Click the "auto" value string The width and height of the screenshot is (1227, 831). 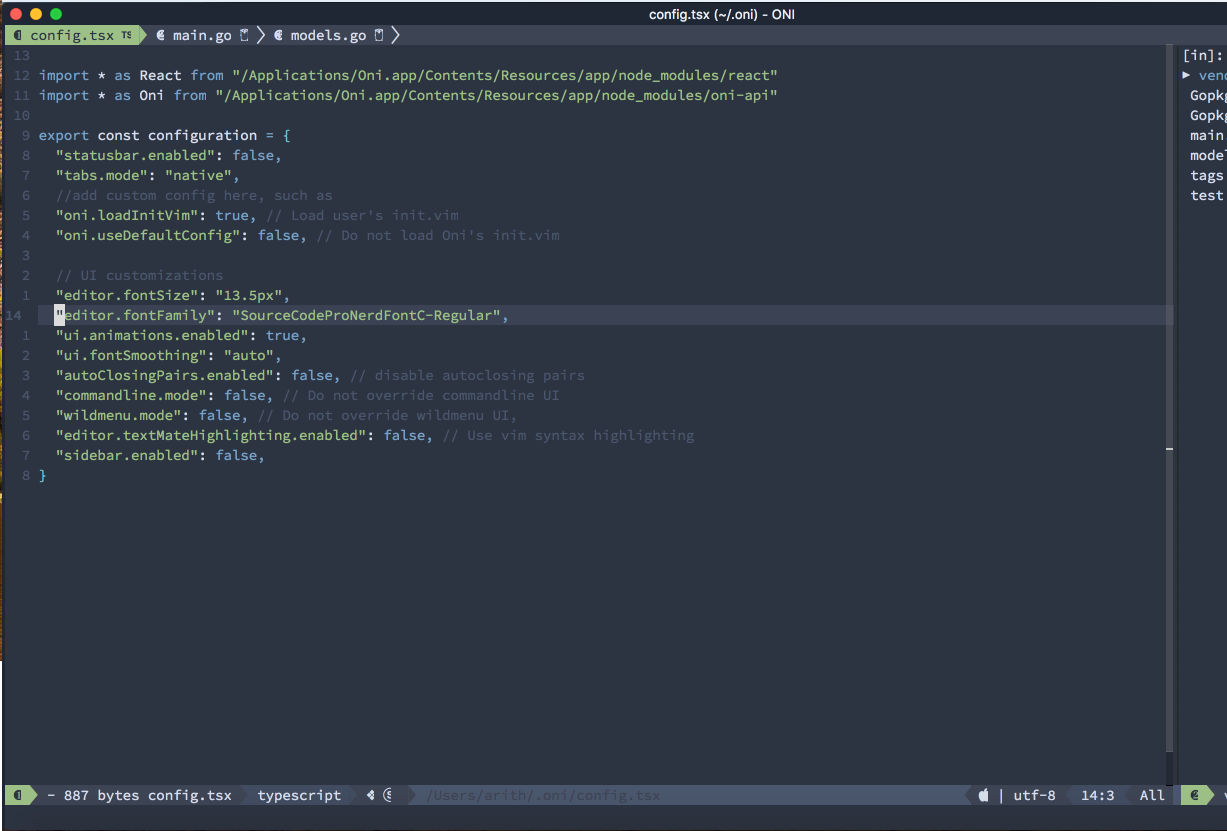(249, 355)
